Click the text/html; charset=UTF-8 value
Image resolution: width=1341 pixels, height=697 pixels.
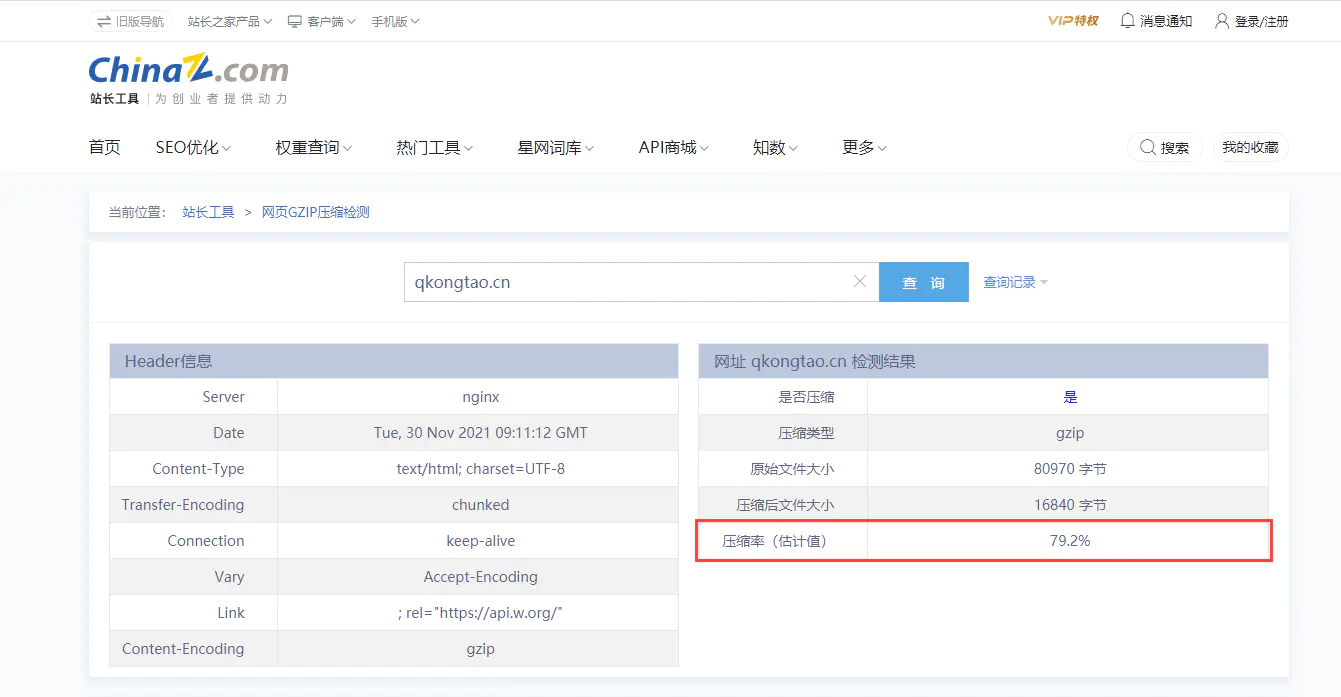(x=481, y=469)
